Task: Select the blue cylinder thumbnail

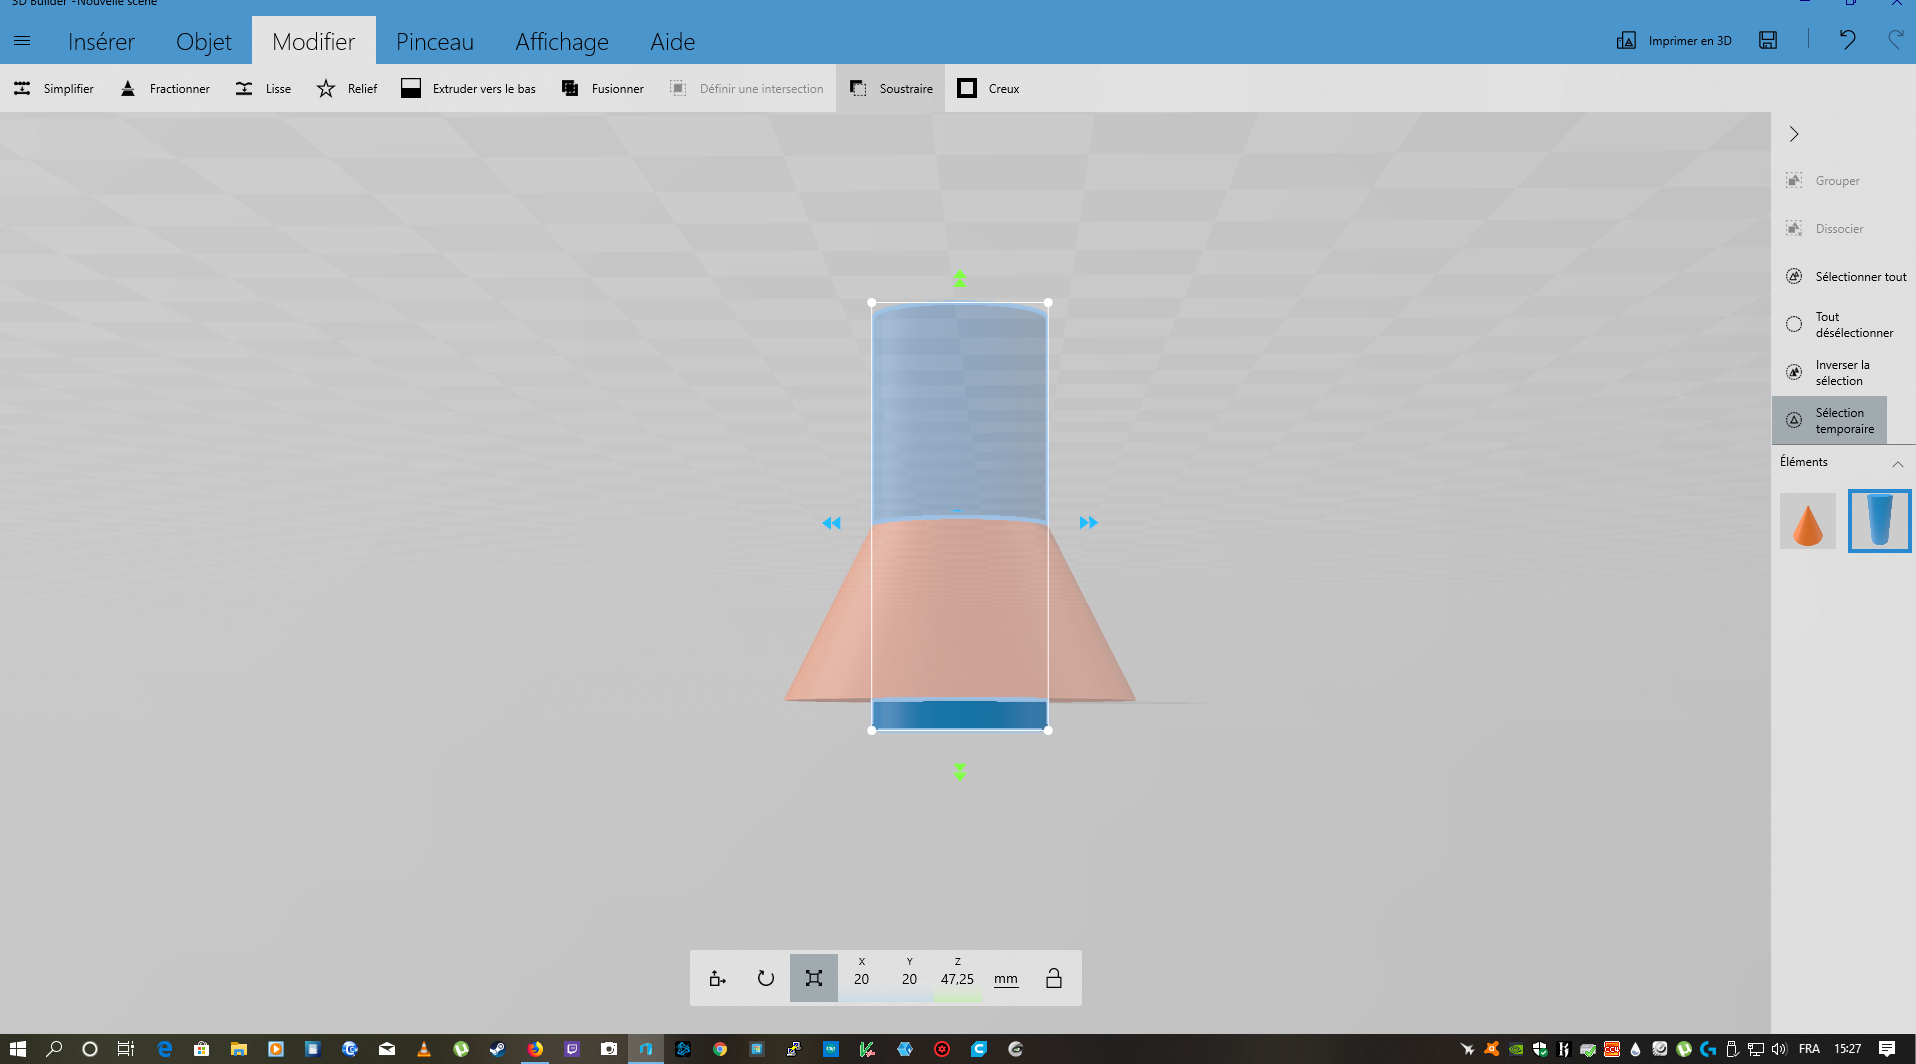Action: coord(1880,521)
